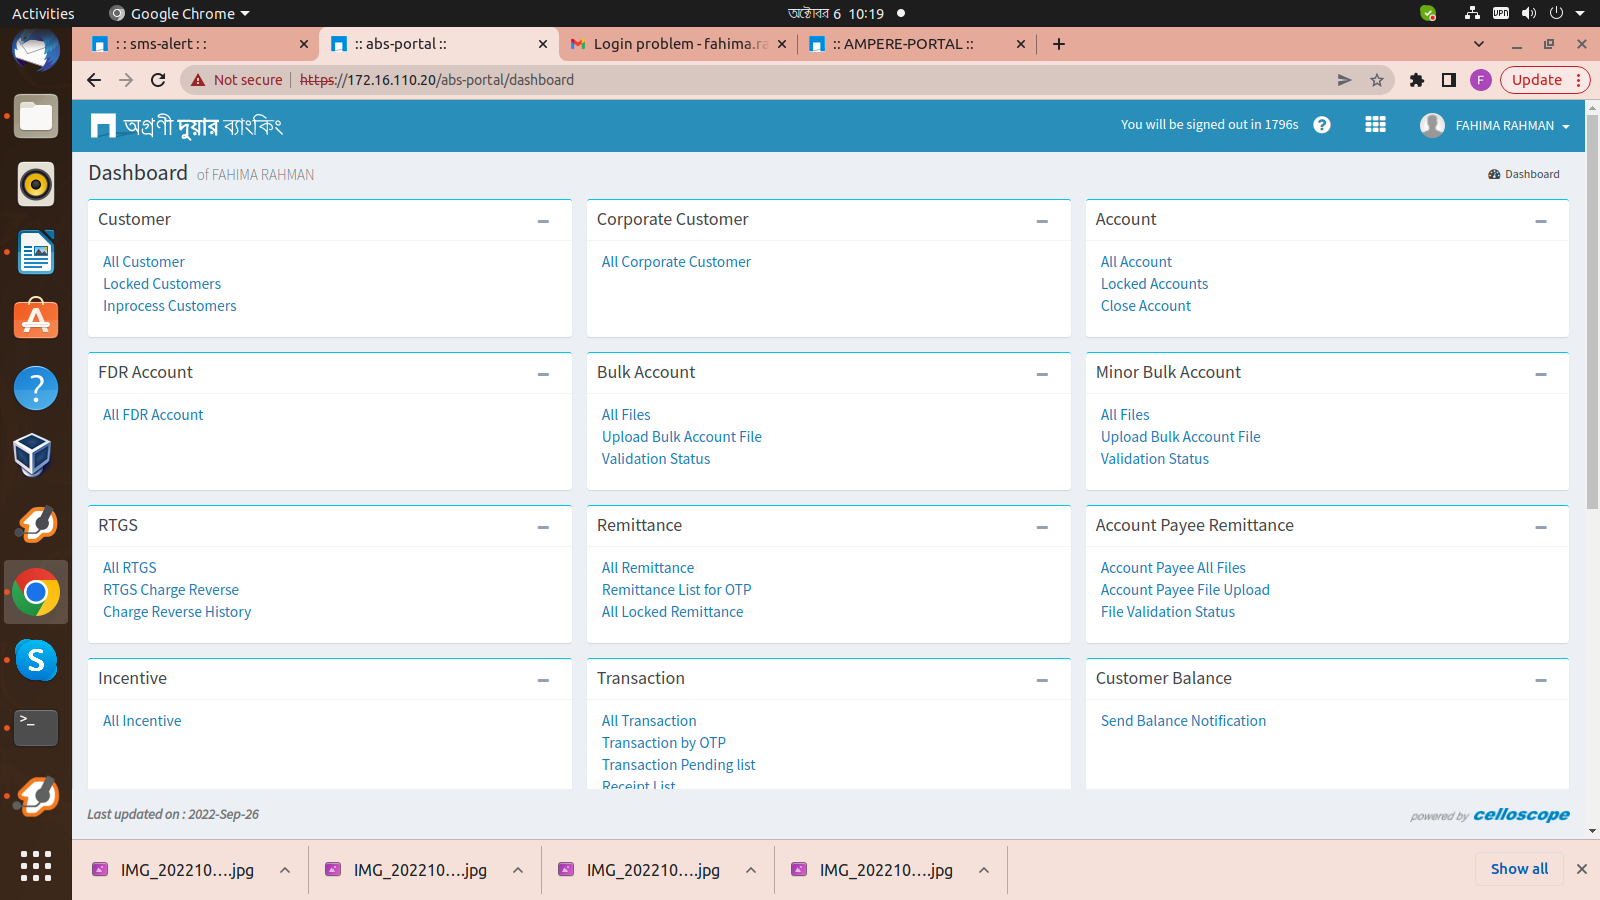The image size is (1600, 900).
Task: Open options for the first downloaded image
Action: click(x=285, y=870)
